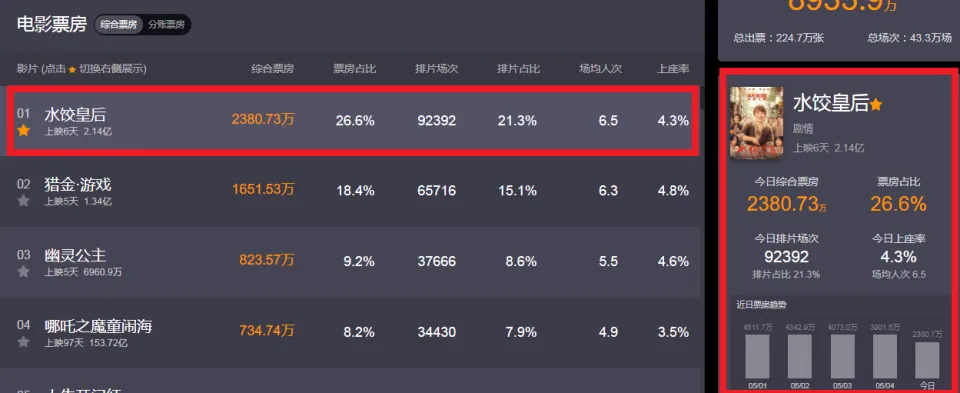The image size is (960, 393).
Task: Toggle the gray star for 哪吒之魔童闹海
Action: 23,342
